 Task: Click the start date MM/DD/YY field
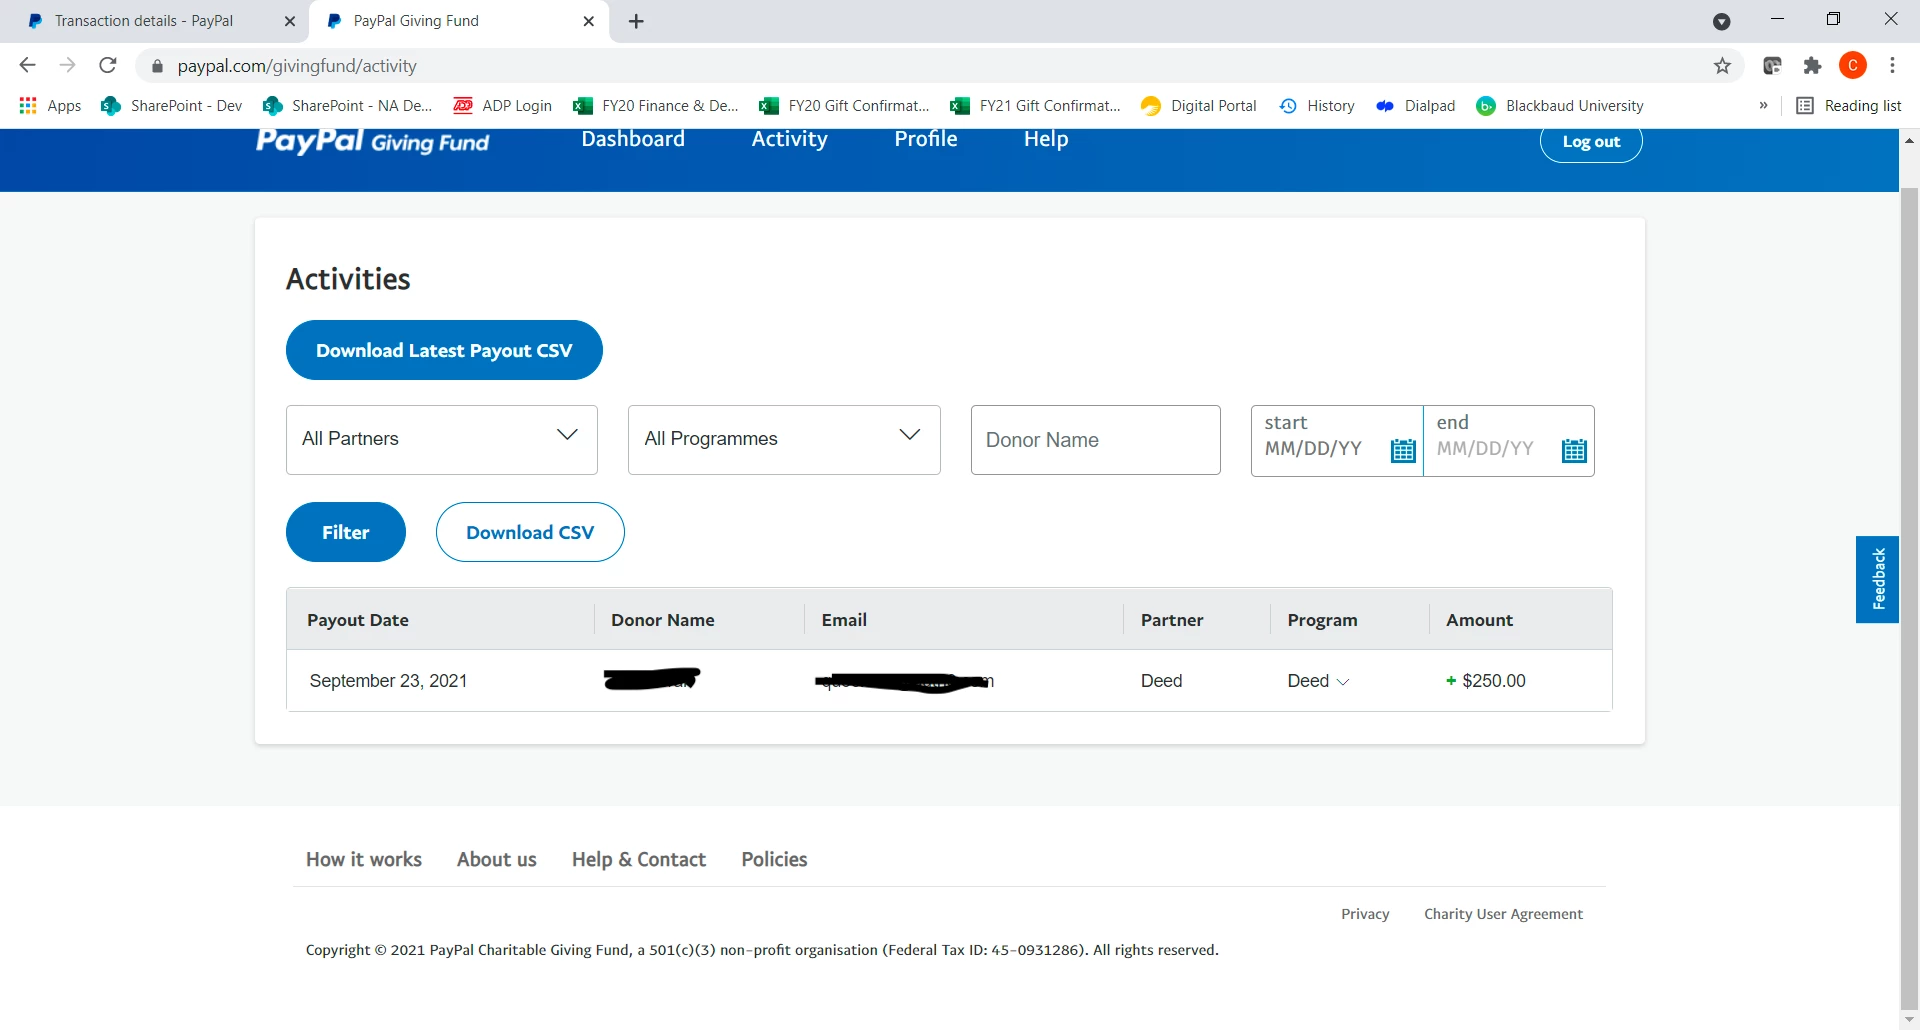1314,449
